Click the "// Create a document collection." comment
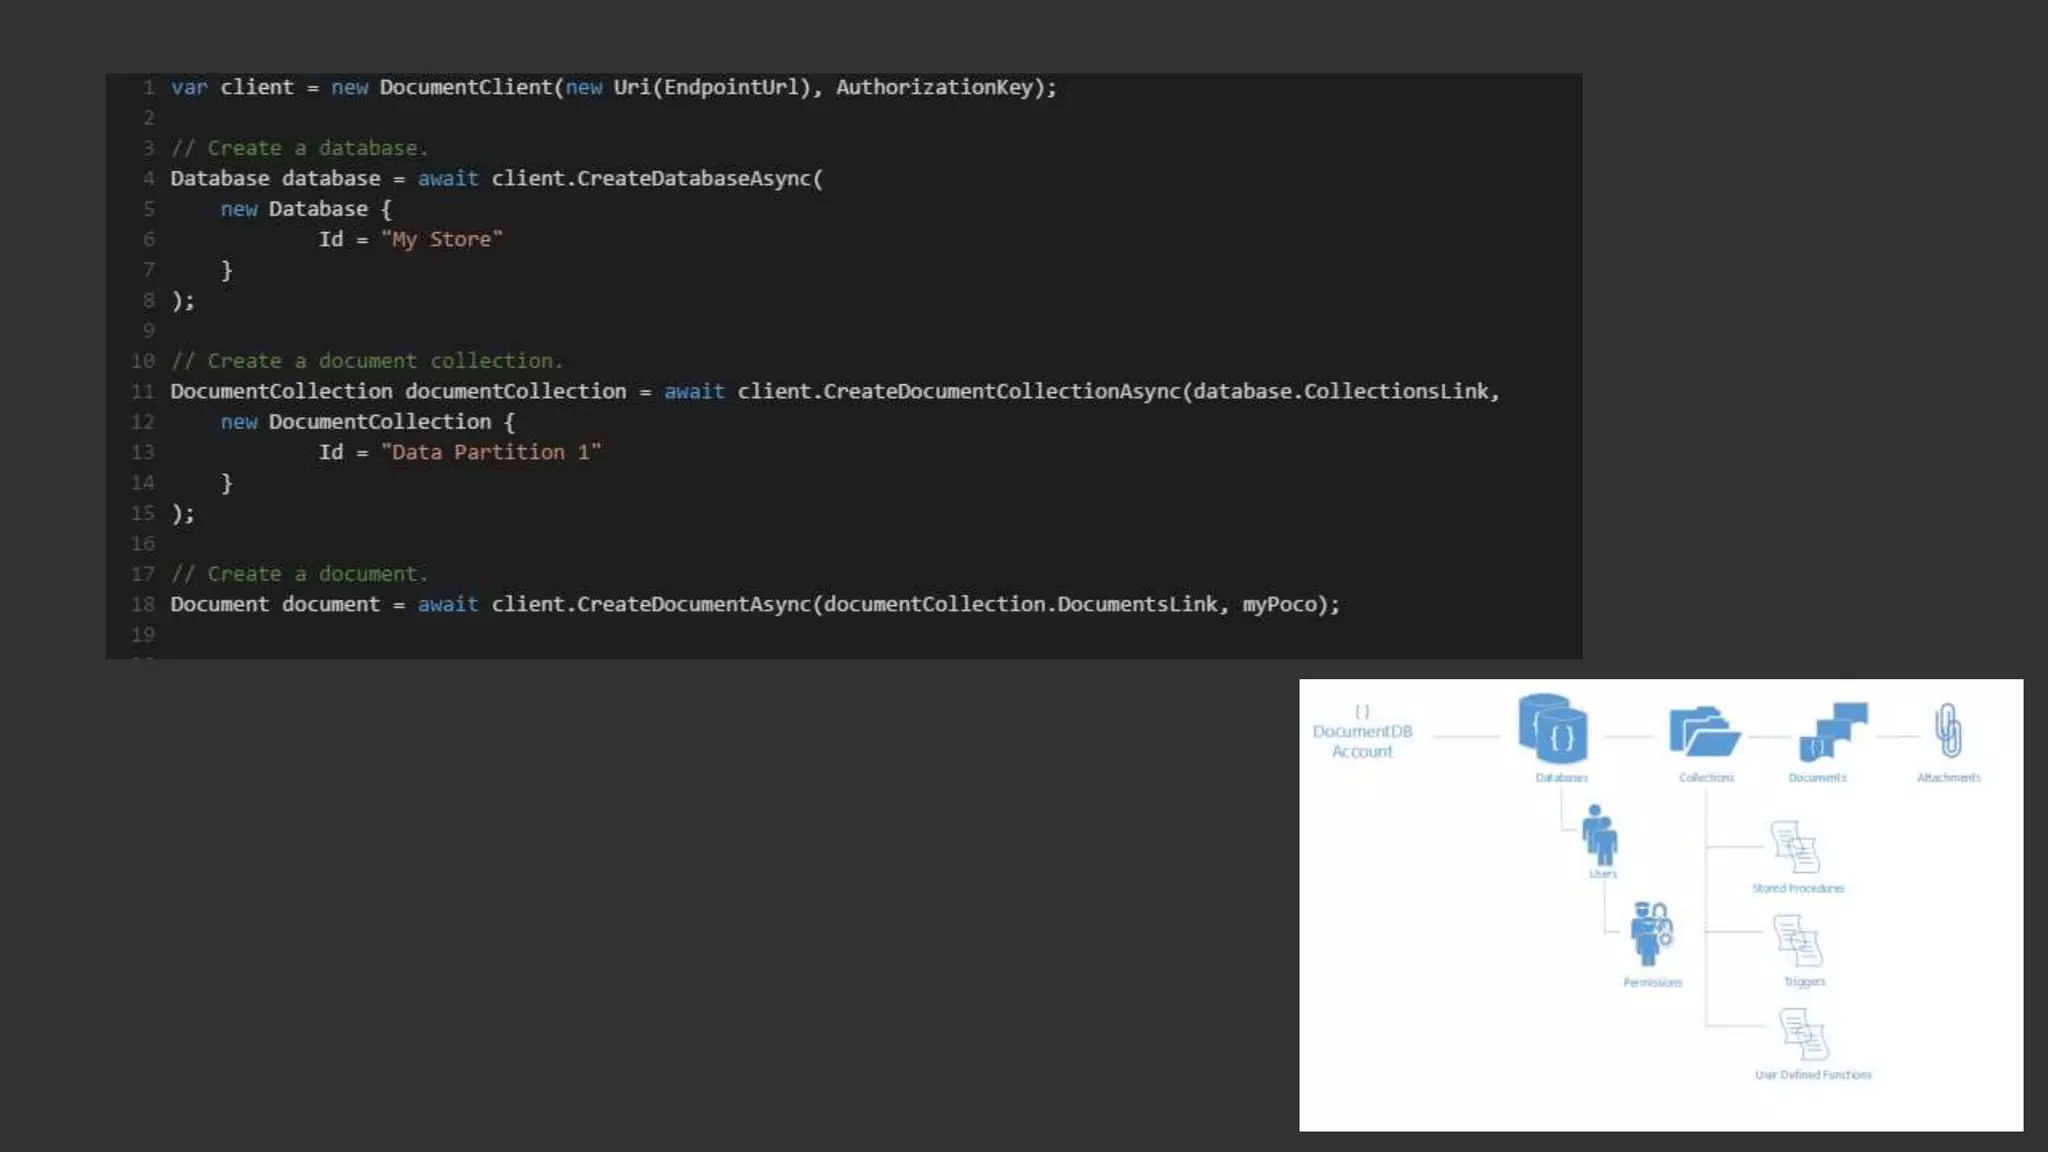 366,361
